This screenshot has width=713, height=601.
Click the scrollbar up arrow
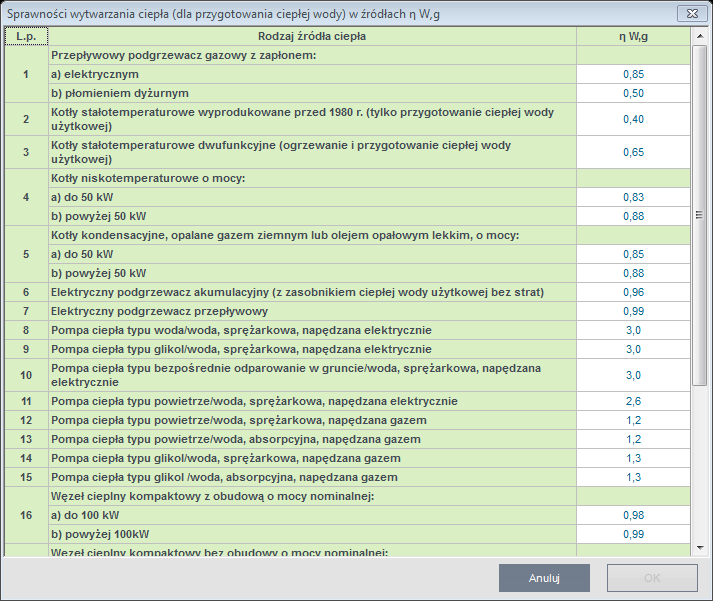click(x=699, y=36)
